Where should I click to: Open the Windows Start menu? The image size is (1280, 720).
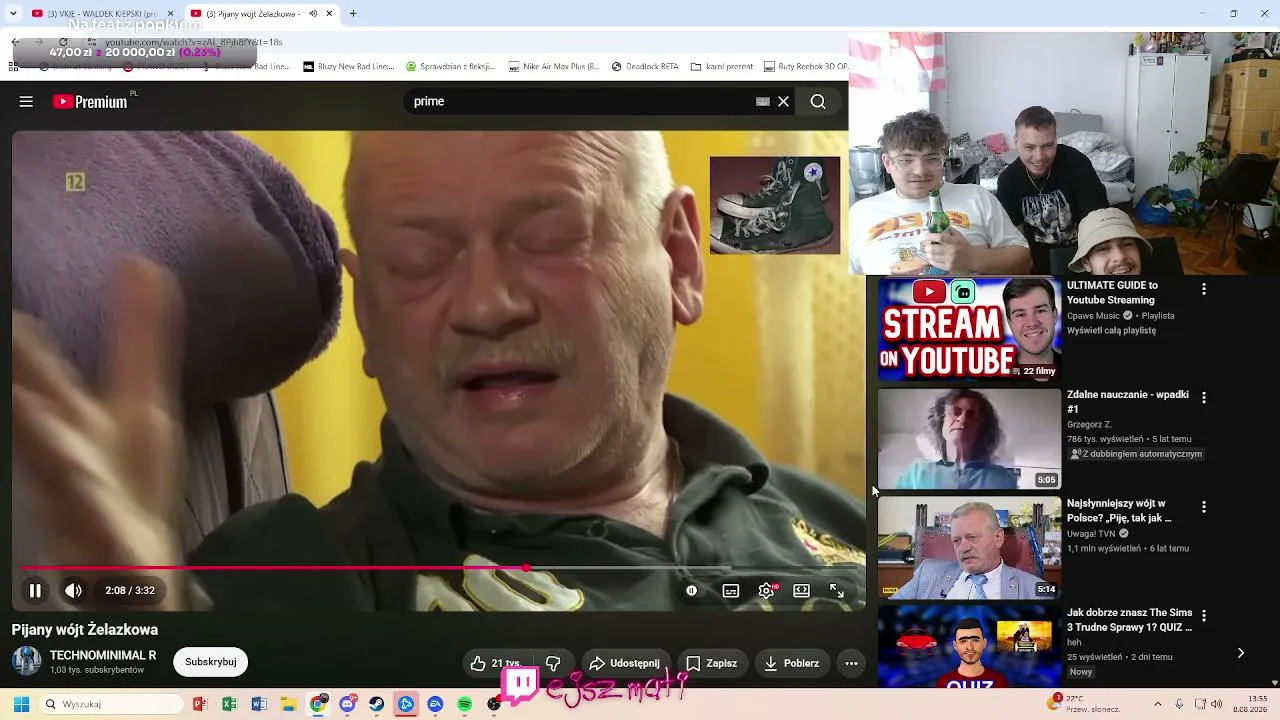click(x=21, y=704)
